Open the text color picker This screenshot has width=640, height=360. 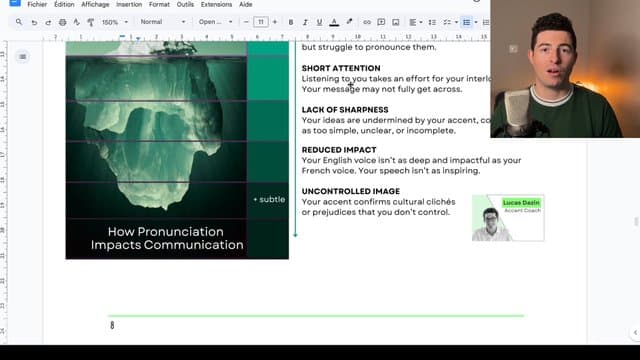pyautogui.click(x=334, y=22)
